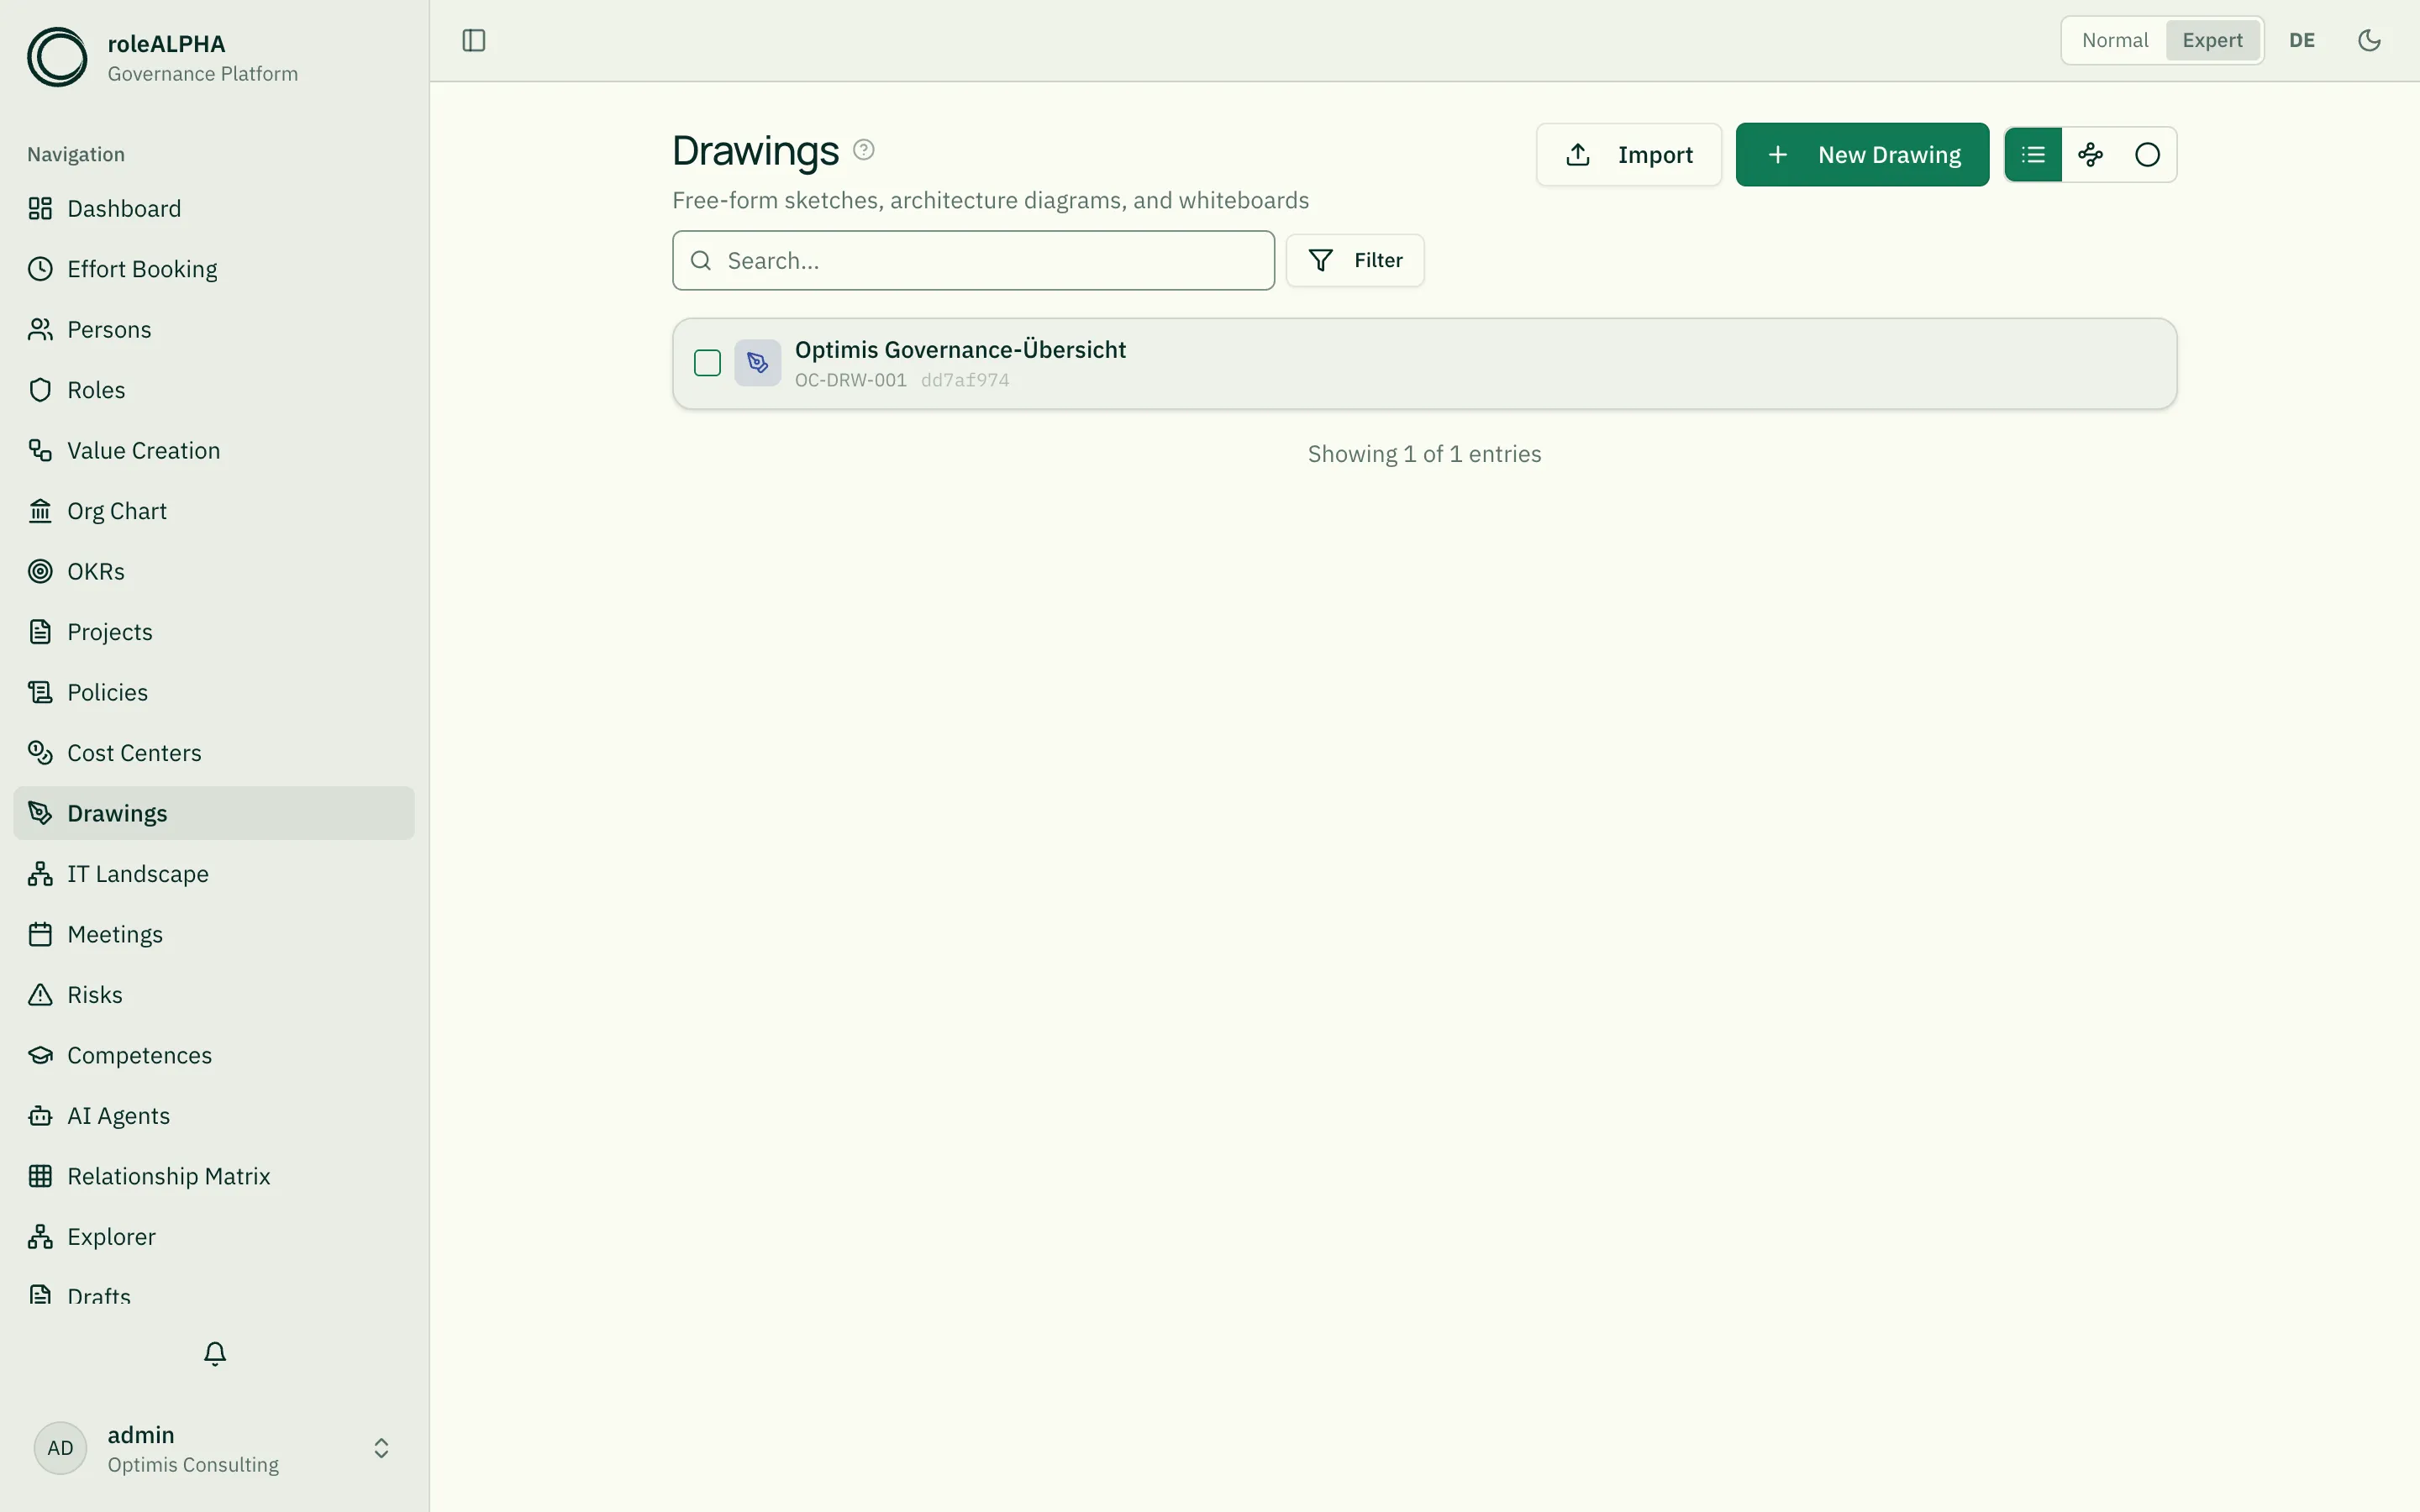Open Roles section
The height and width of the screenshot is (1512, 2420).
point(214,390)
